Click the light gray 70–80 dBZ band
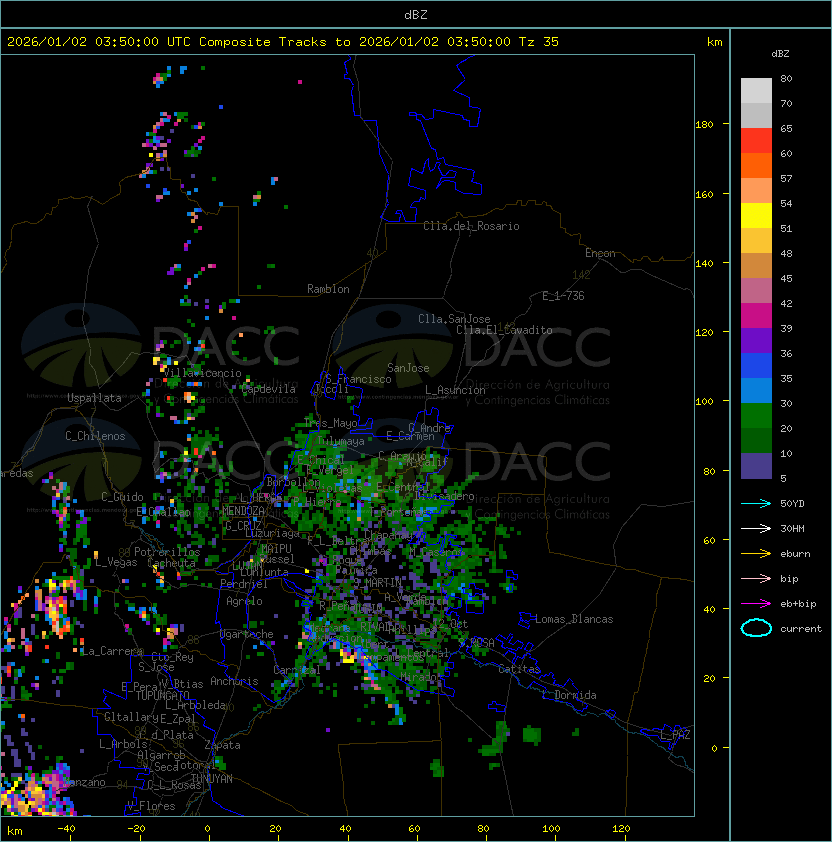This screenshot has width=832, height=842. tap(756, 91)
